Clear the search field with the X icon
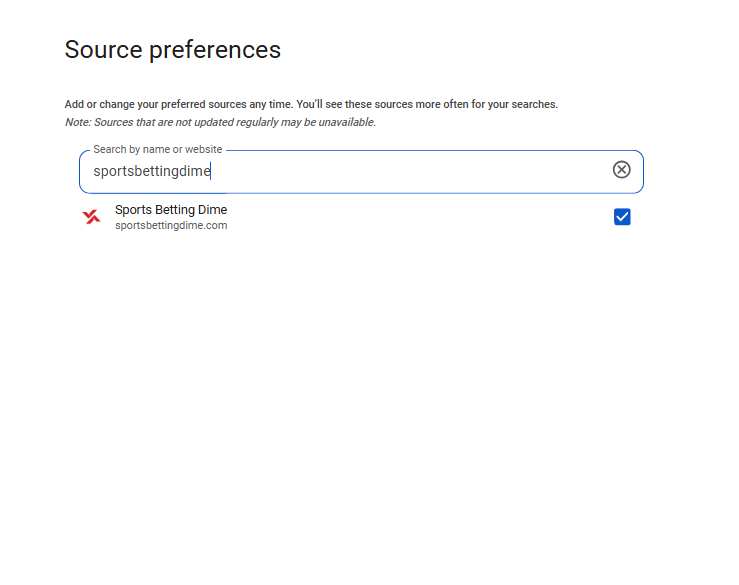This screenshot has height=585, width=739. (x=621, y=170)
